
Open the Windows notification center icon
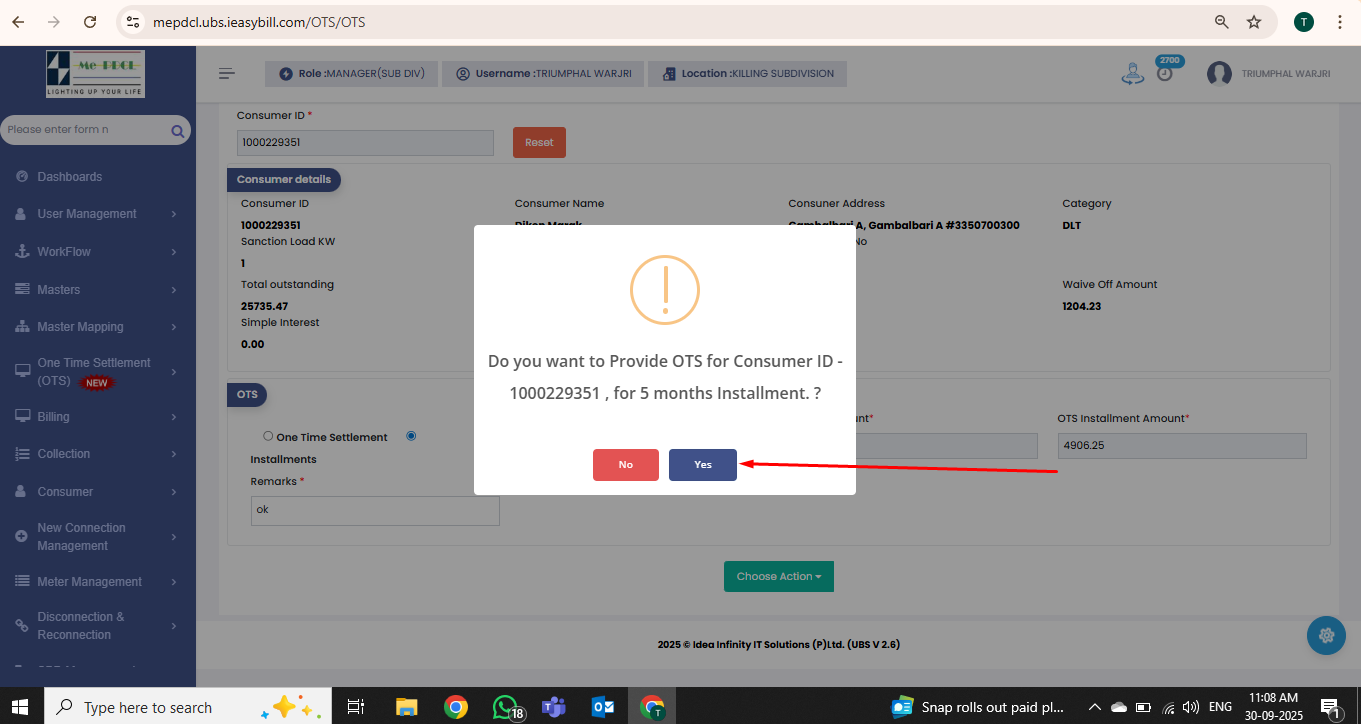click(x=1331, y=708)
